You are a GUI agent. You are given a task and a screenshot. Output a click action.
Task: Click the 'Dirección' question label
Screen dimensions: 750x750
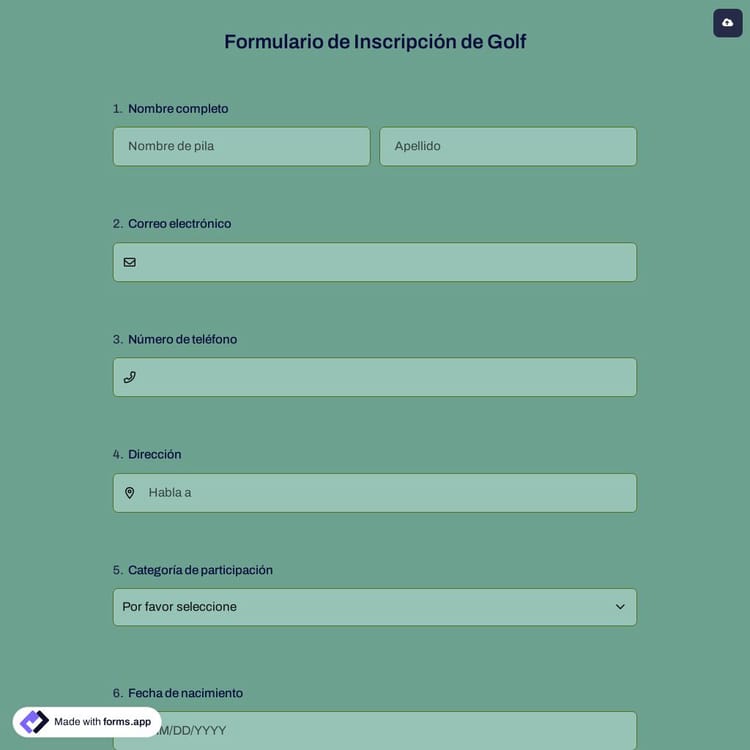point(154,454)
